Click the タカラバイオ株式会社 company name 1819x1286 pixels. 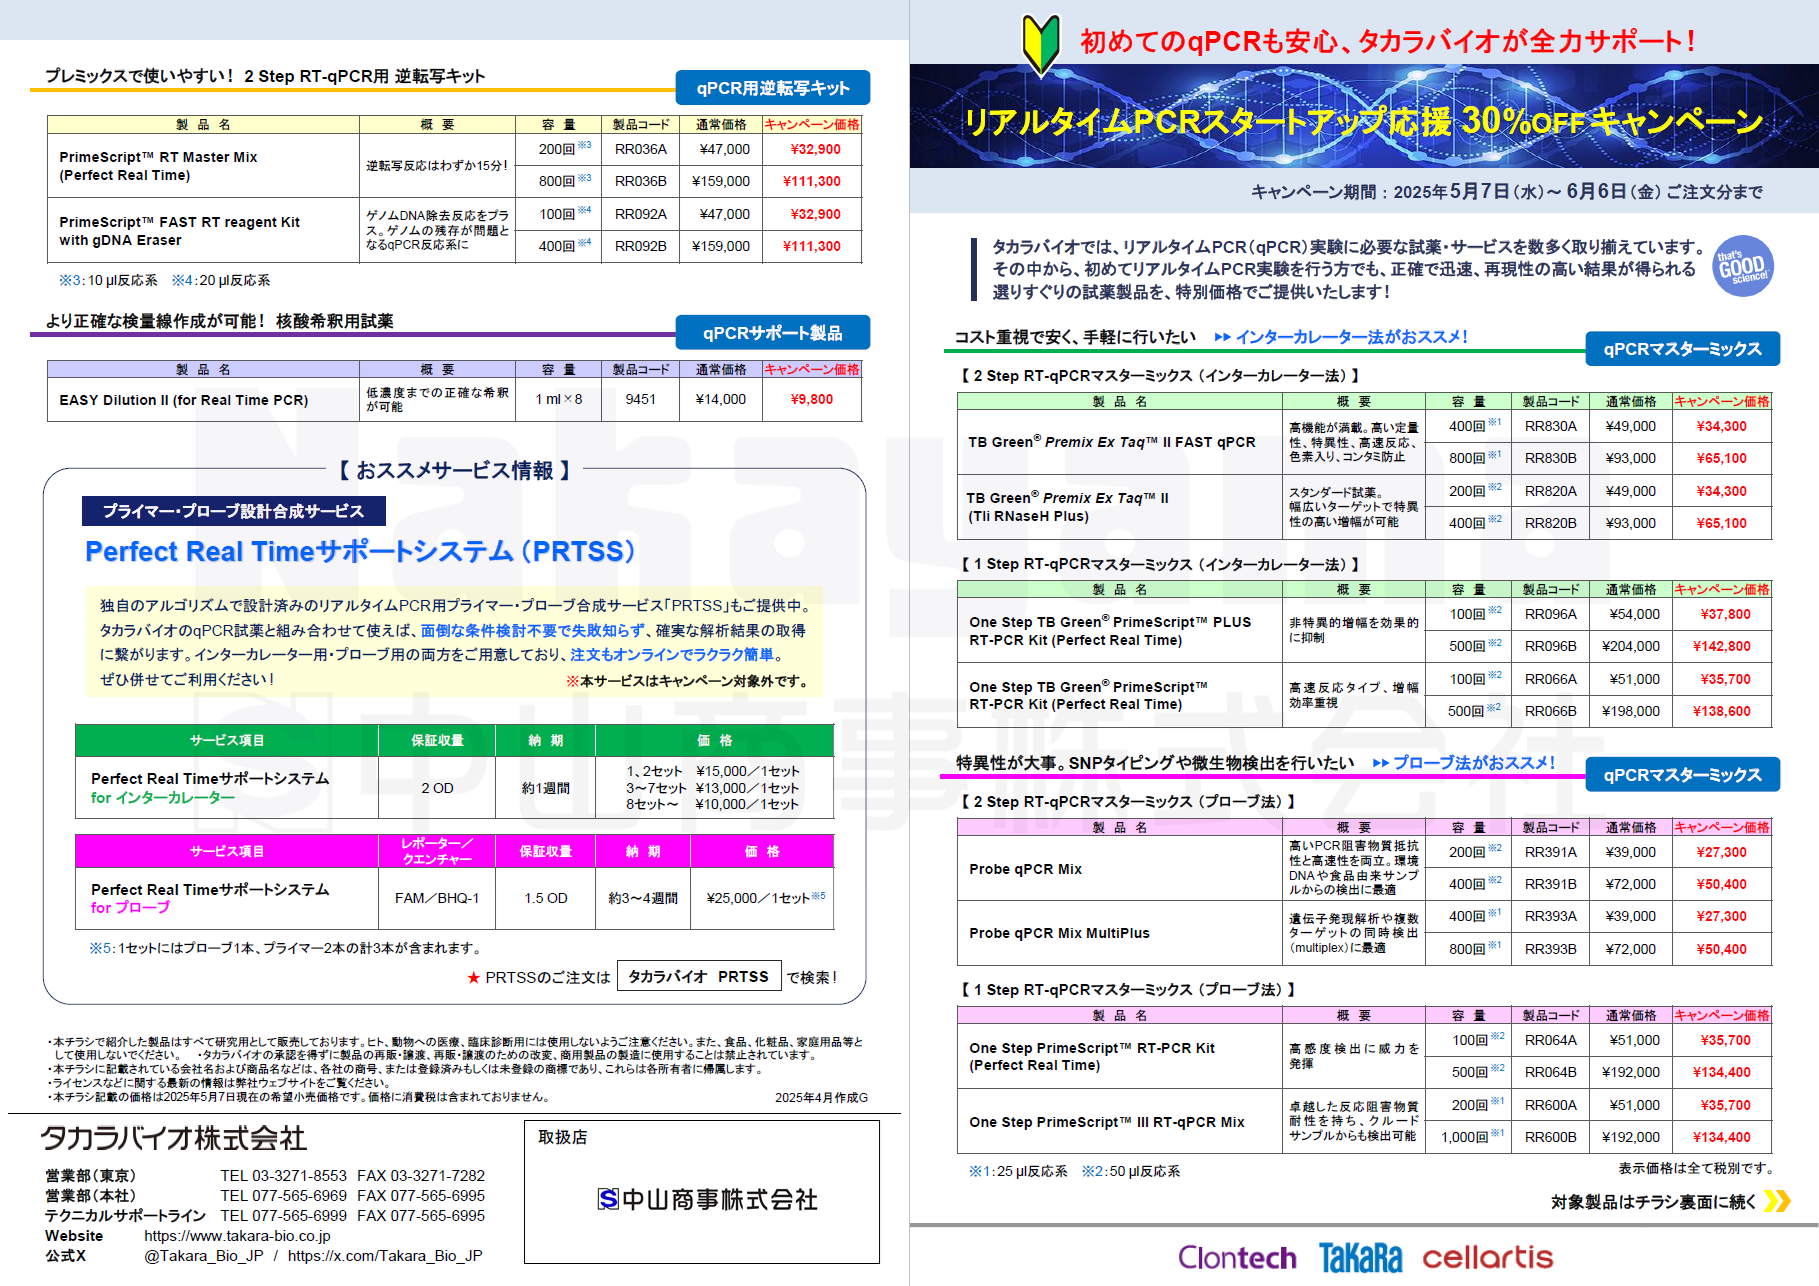(174, 1138)
